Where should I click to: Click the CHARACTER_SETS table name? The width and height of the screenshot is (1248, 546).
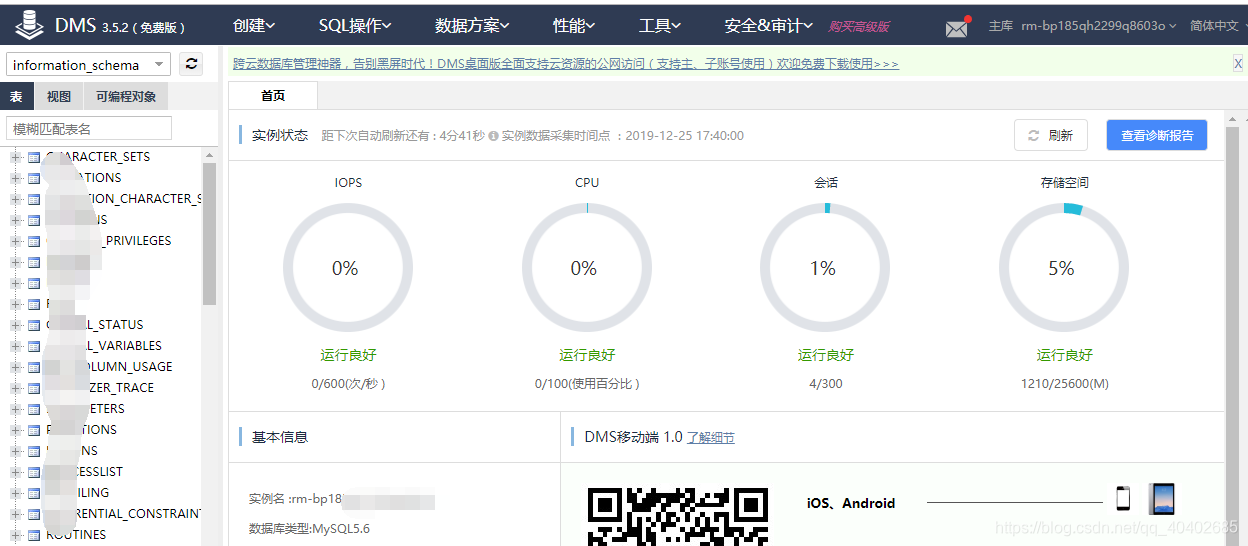[98, 157]
